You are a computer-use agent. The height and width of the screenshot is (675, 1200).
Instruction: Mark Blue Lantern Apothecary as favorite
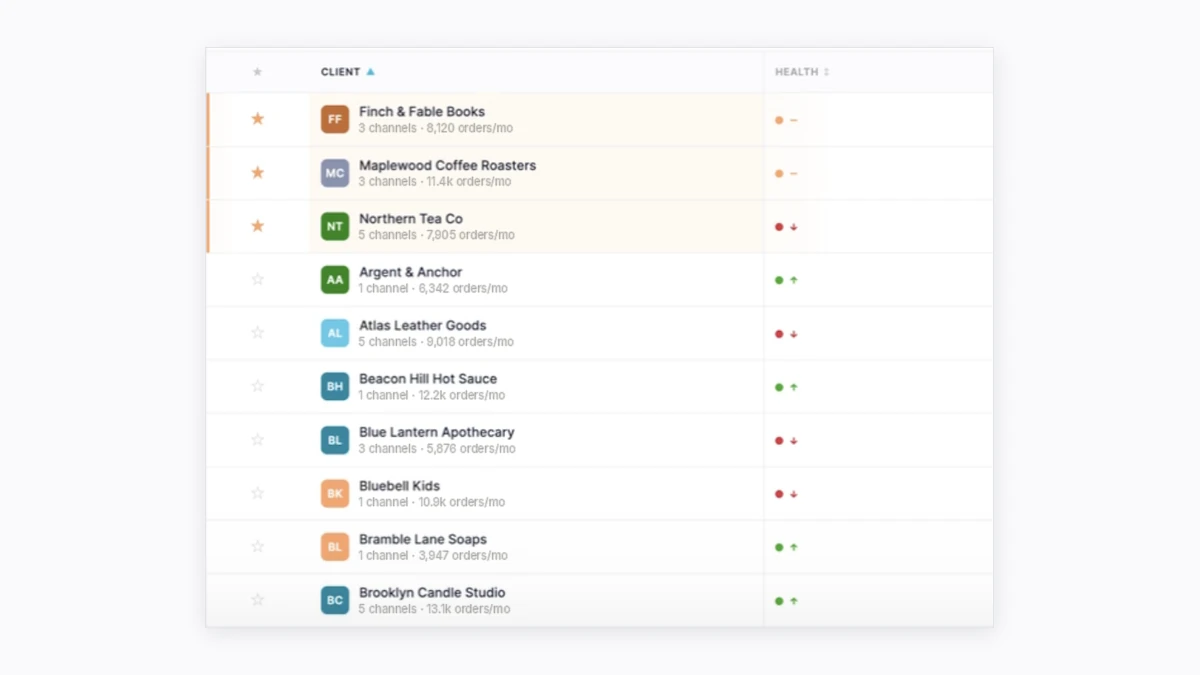click(x=257, y=440)
